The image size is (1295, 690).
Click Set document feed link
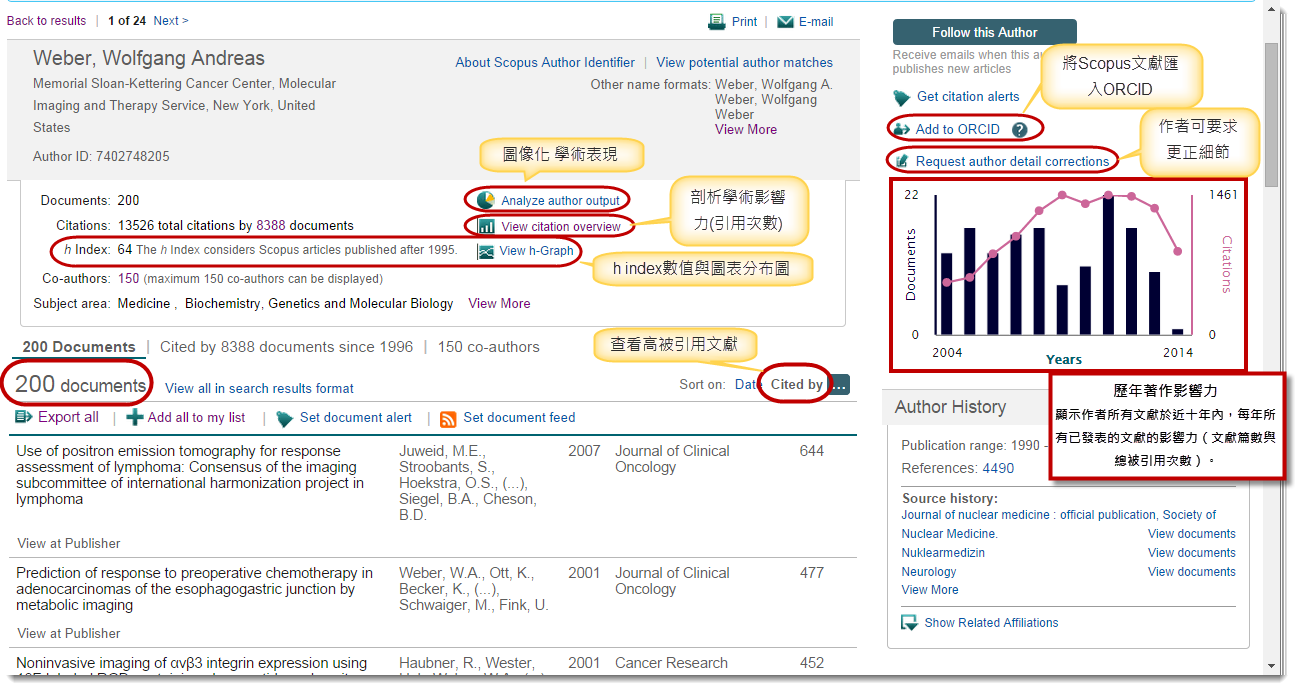tap(519, 417)
